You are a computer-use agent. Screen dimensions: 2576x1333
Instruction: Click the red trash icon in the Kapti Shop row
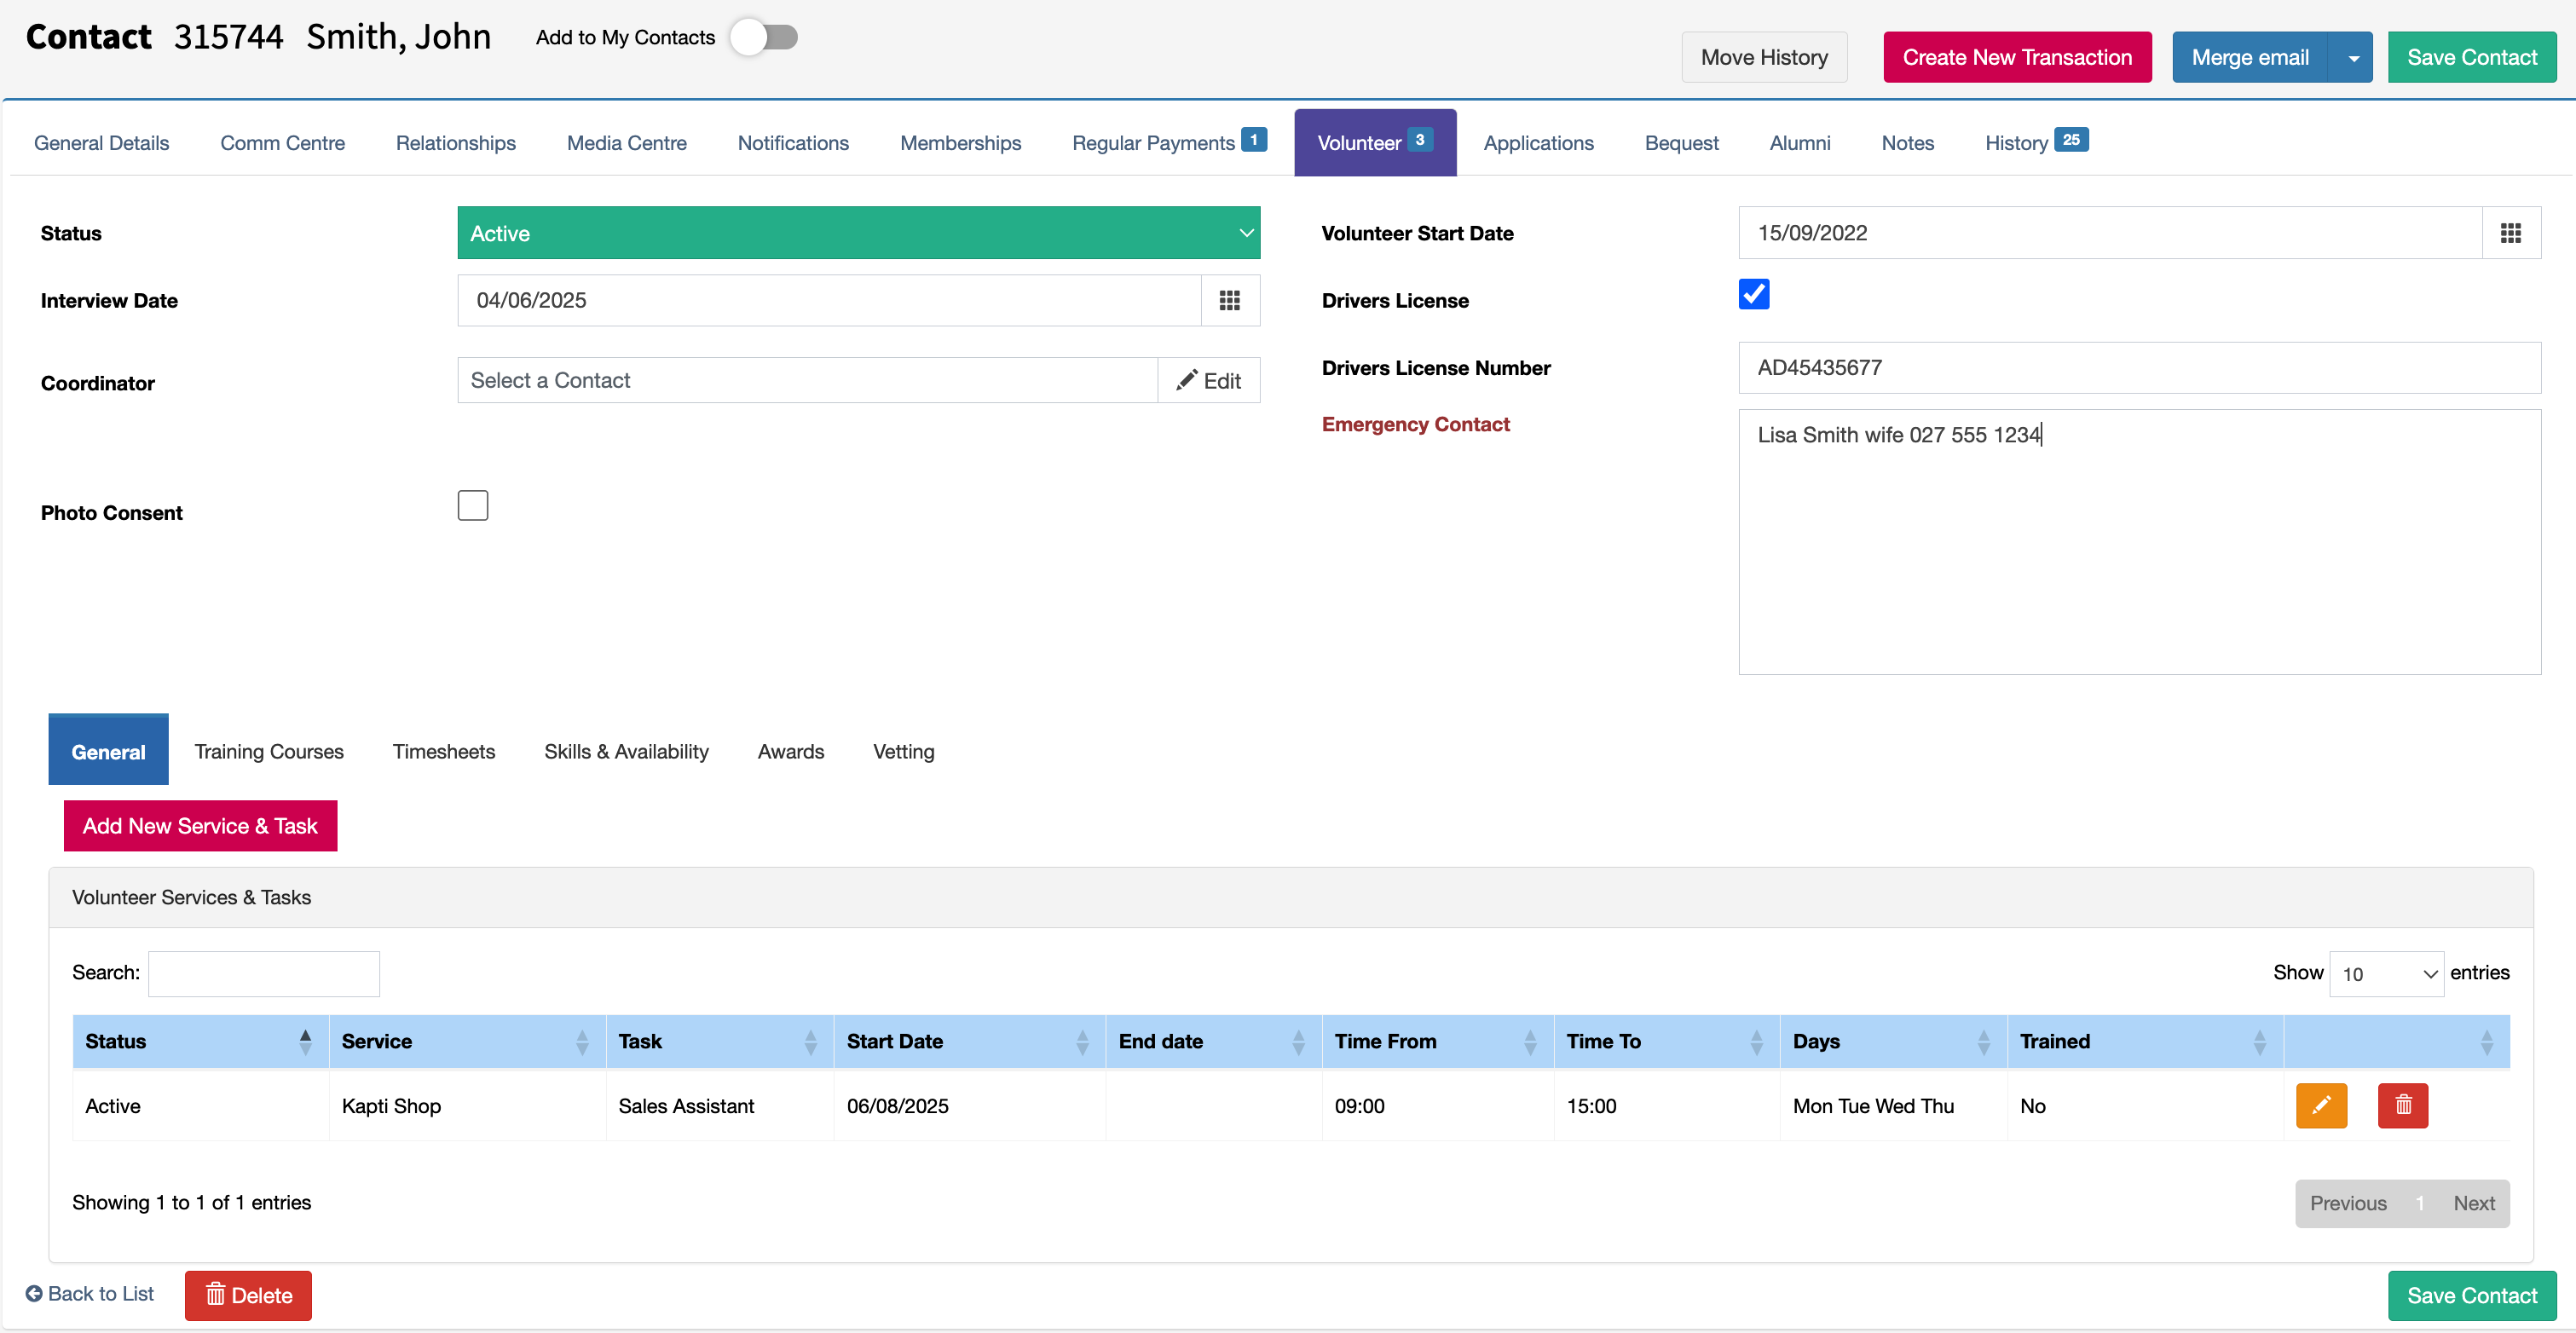[2403, 1105]
